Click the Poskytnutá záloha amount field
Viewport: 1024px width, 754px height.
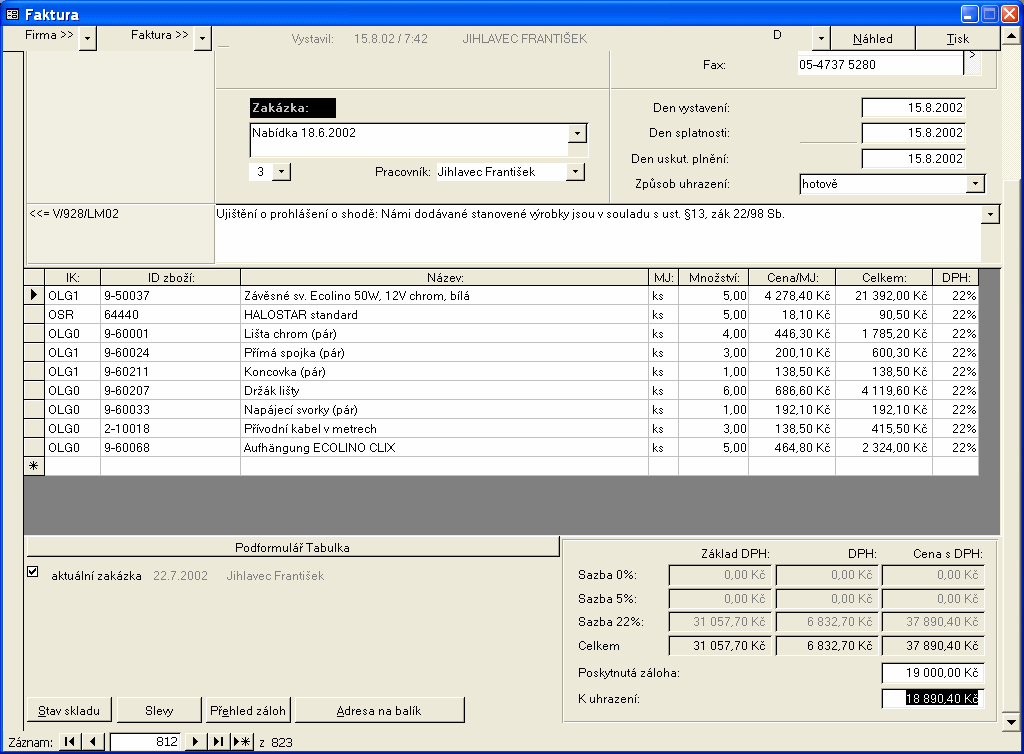point(932,673)
